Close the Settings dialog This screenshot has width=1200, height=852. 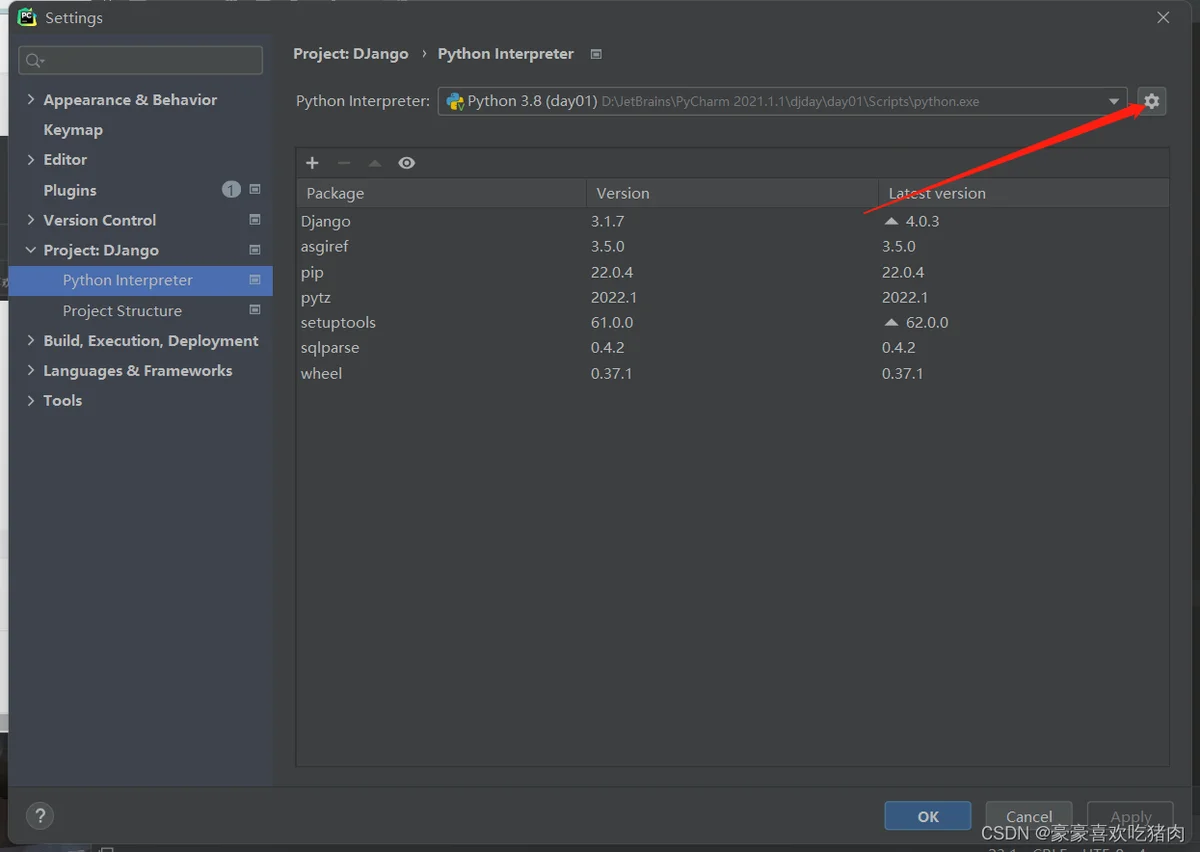click(x=1163, y=17)
